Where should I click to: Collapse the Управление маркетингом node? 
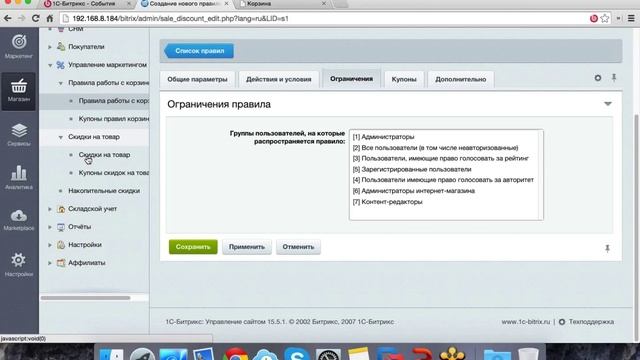tap(50, 65)
